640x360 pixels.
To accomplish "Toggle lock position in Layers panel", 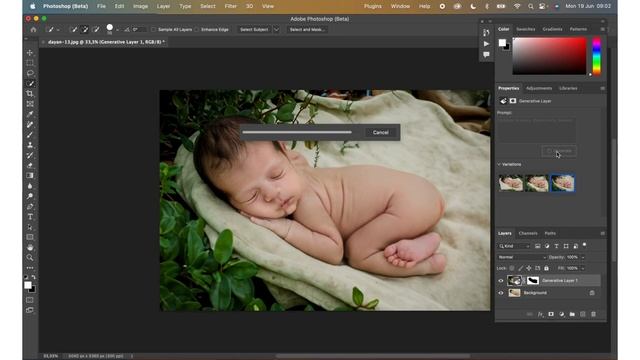I will pos(529,268).
